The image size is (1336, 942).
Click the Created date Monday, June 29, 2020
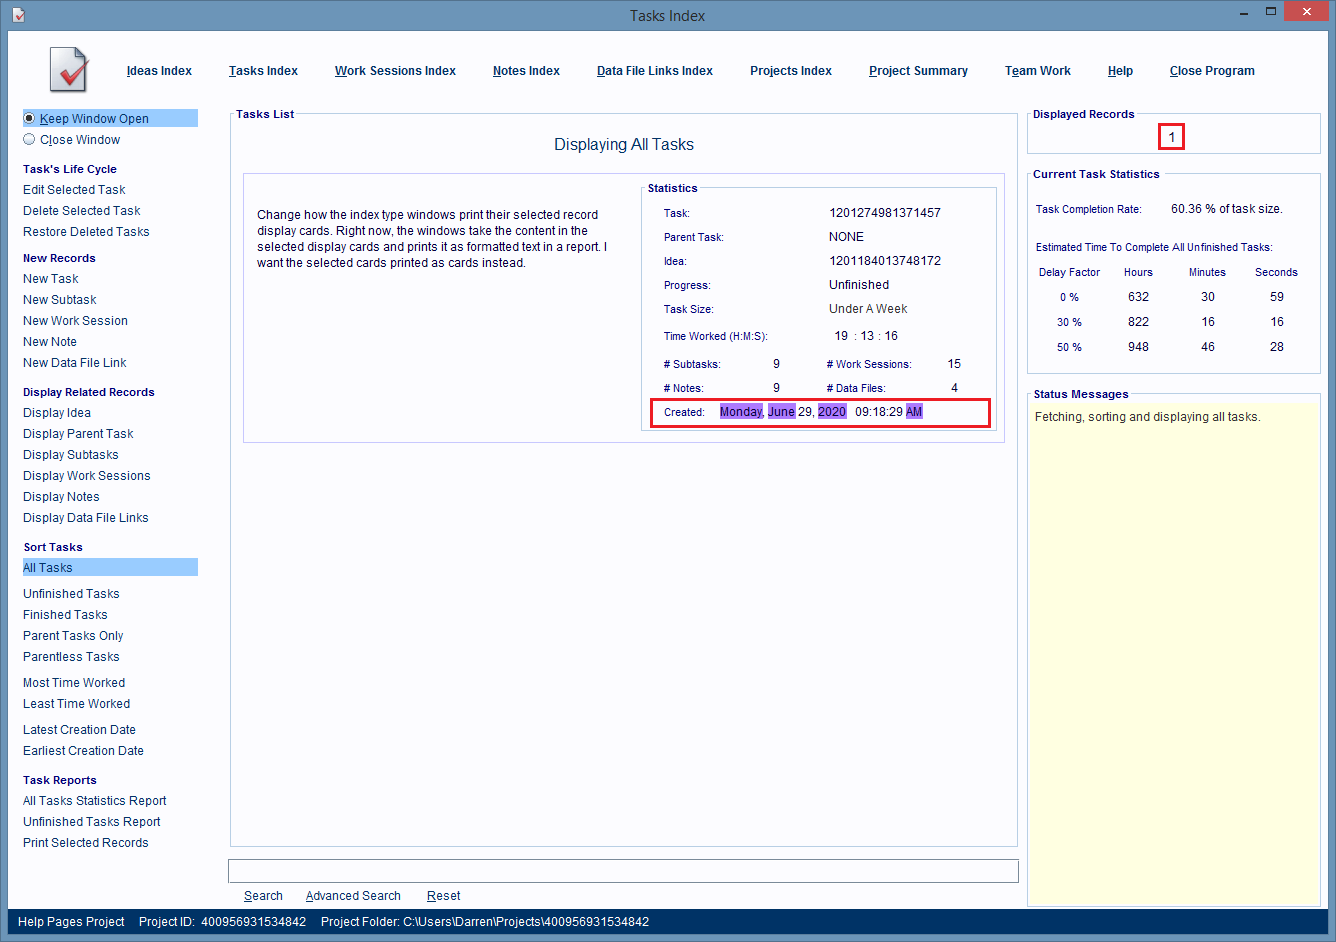(x=783, y=412)
